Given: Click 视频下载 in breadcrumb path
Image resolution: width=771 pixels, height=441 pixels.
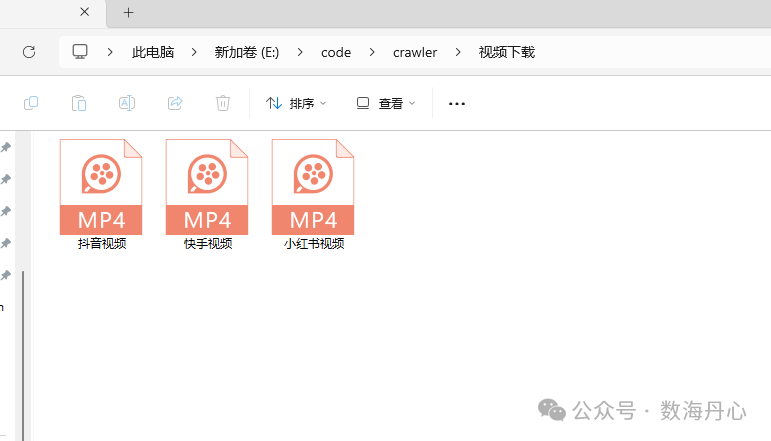Looking at the screenshot, I should (x=507, y=52).
